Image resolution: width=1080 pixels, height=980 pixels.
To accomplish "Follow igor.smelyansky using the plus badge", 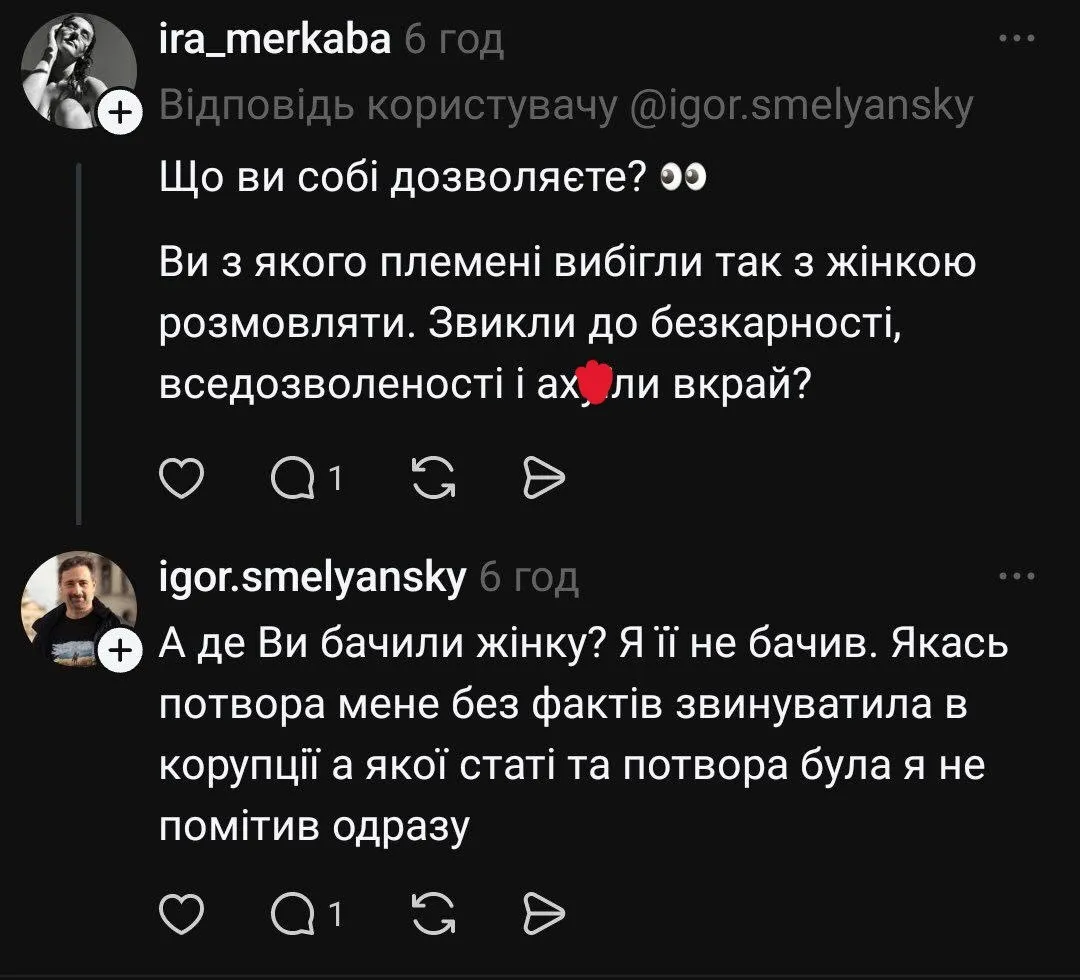I will point(119,650).
